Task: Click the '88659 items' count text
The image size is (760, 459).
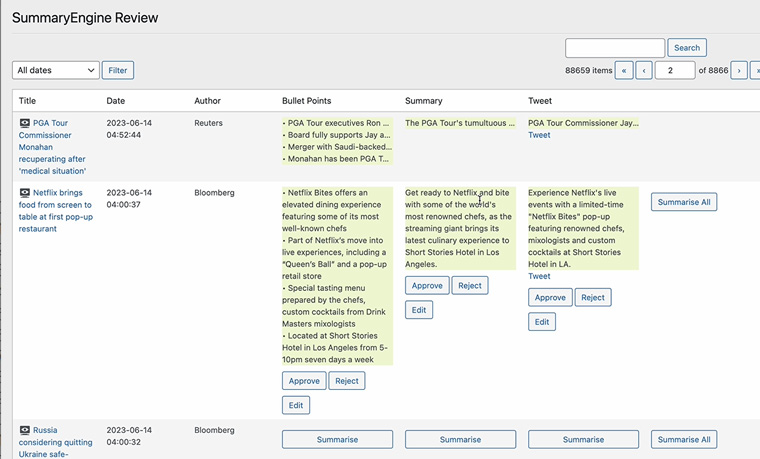Action: pos(588,70)
